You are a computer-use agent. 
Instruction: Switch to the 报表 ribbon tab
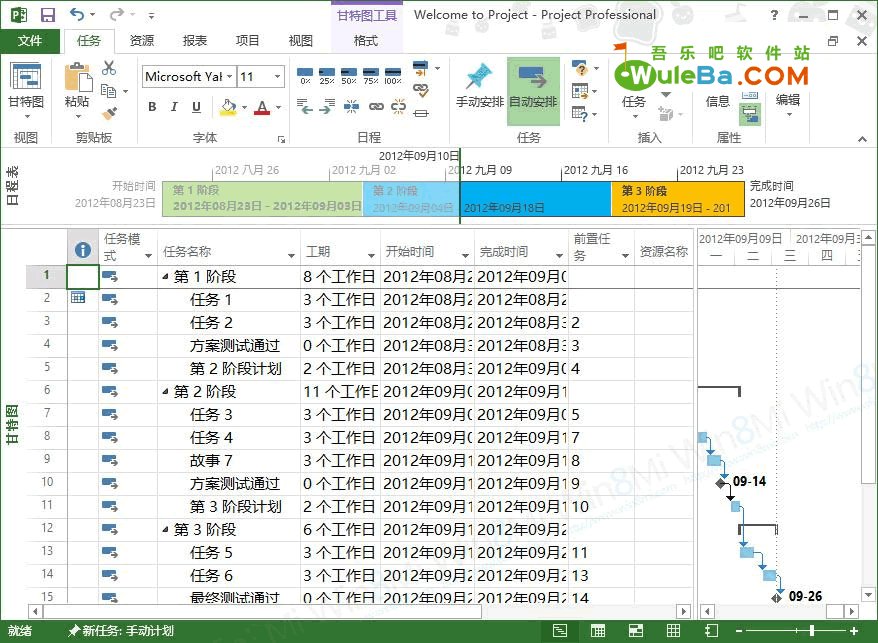195,40
